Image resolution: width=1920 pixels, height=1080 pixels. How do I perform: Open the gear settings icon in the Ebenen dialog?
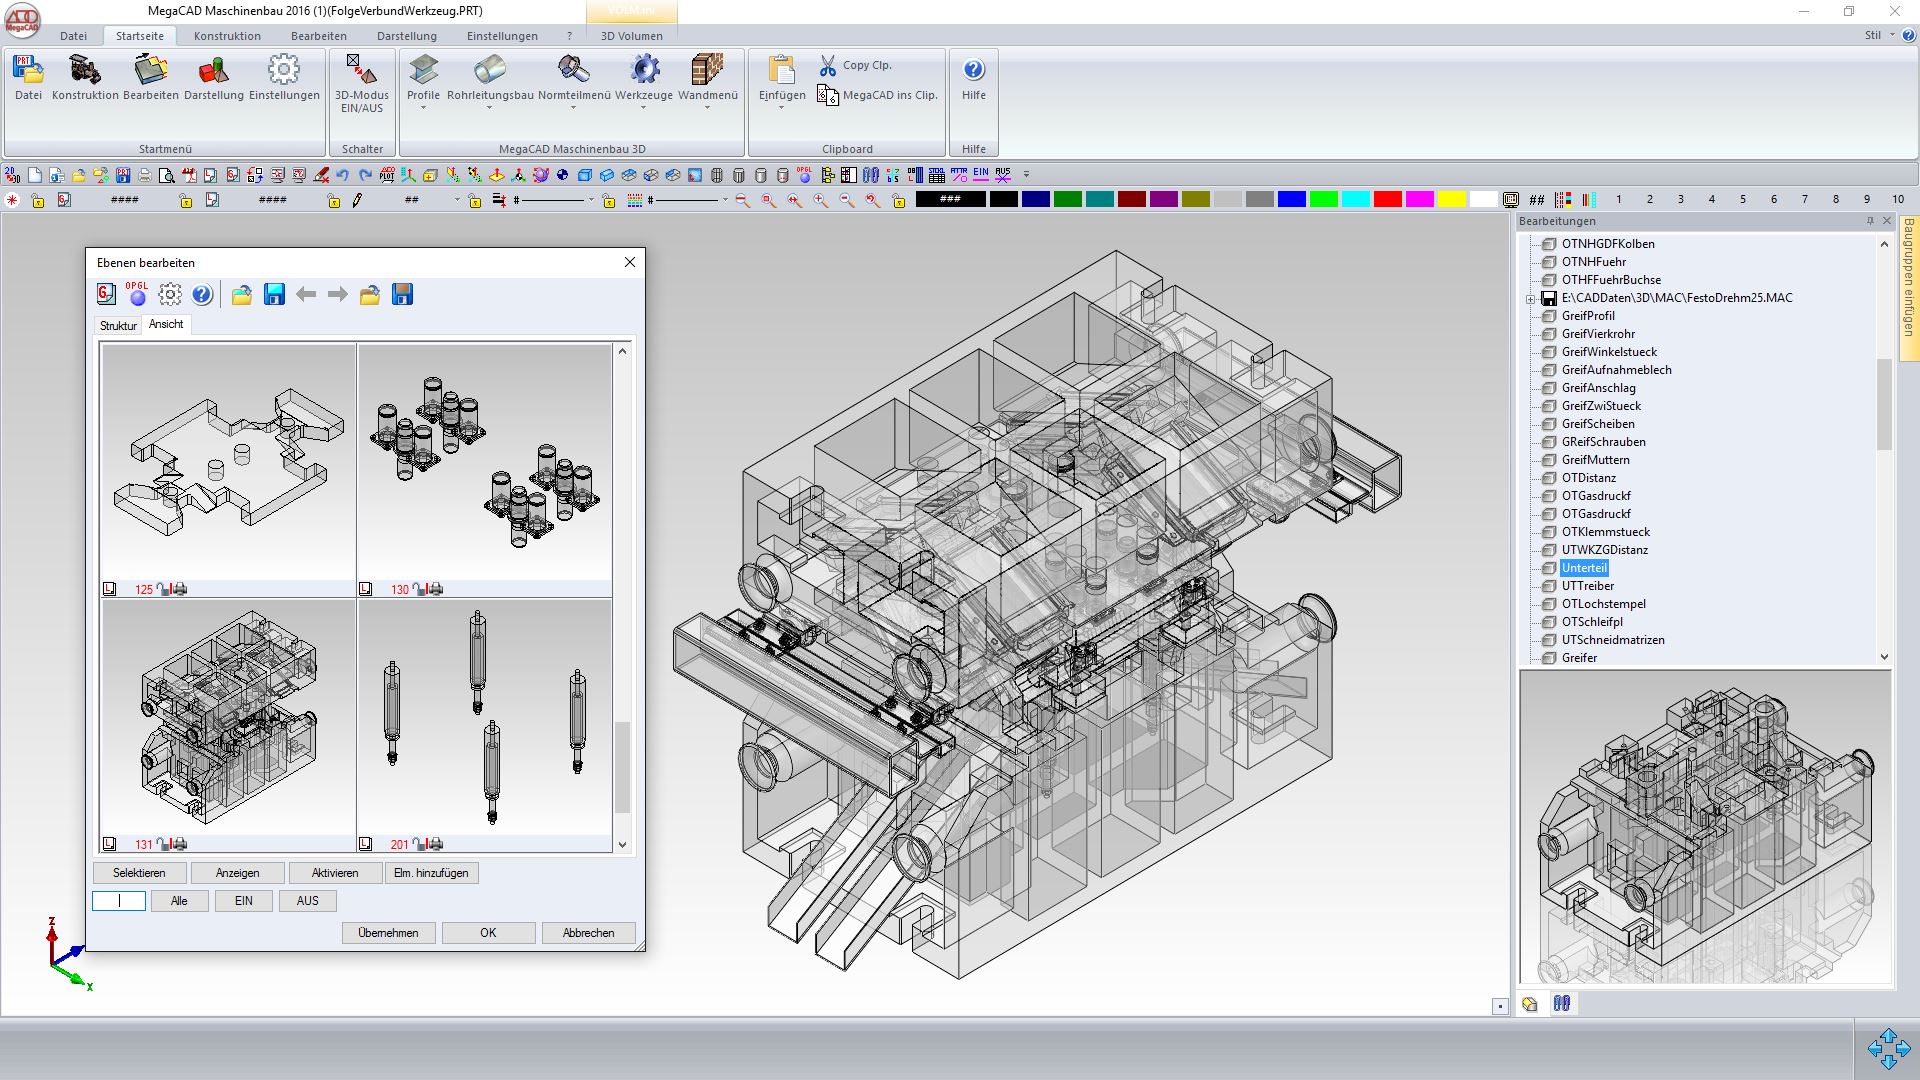click(x=170, y=294)
